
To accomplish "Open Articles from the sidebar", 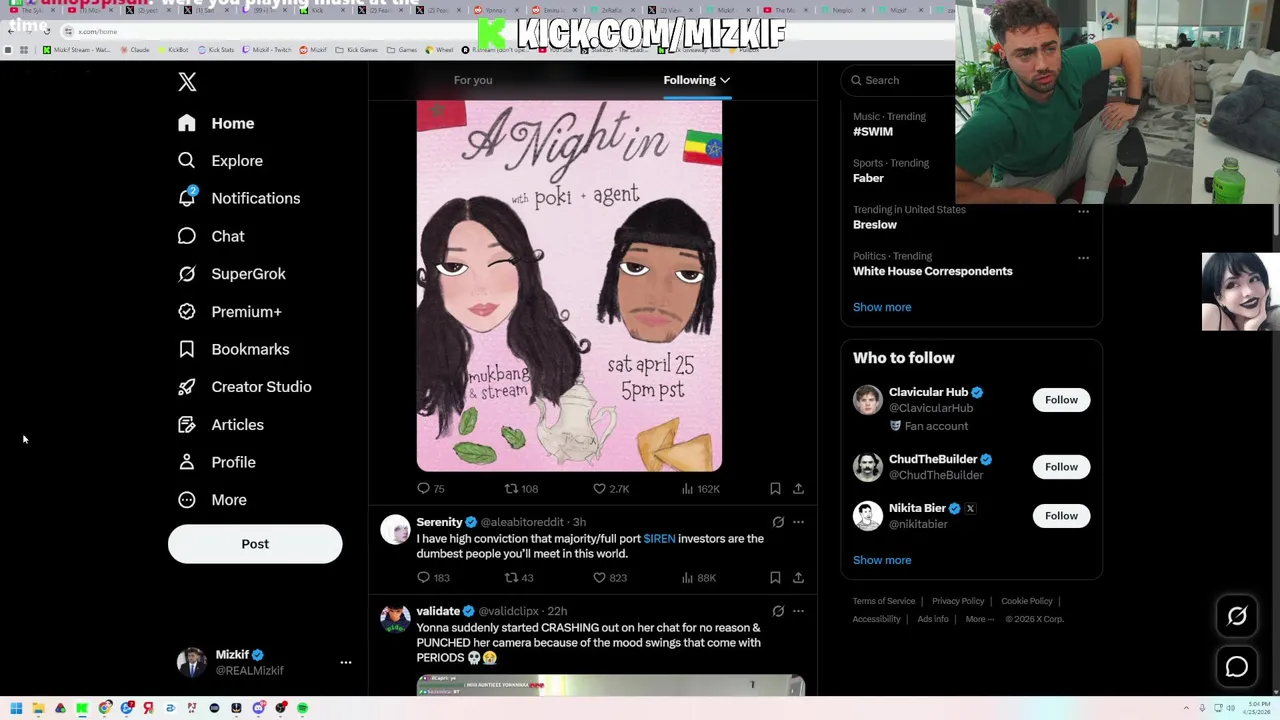I will coord(220,425).
